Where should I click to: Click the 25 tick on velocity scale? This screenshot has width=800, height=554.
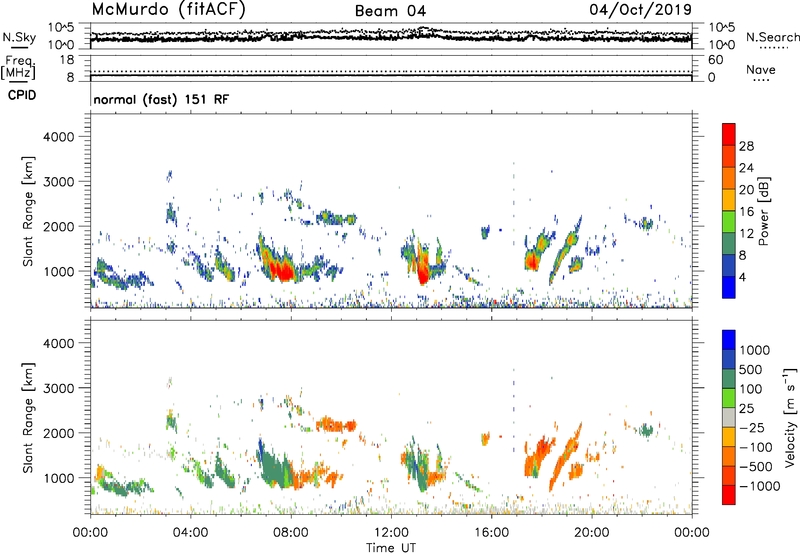point(746,408)
